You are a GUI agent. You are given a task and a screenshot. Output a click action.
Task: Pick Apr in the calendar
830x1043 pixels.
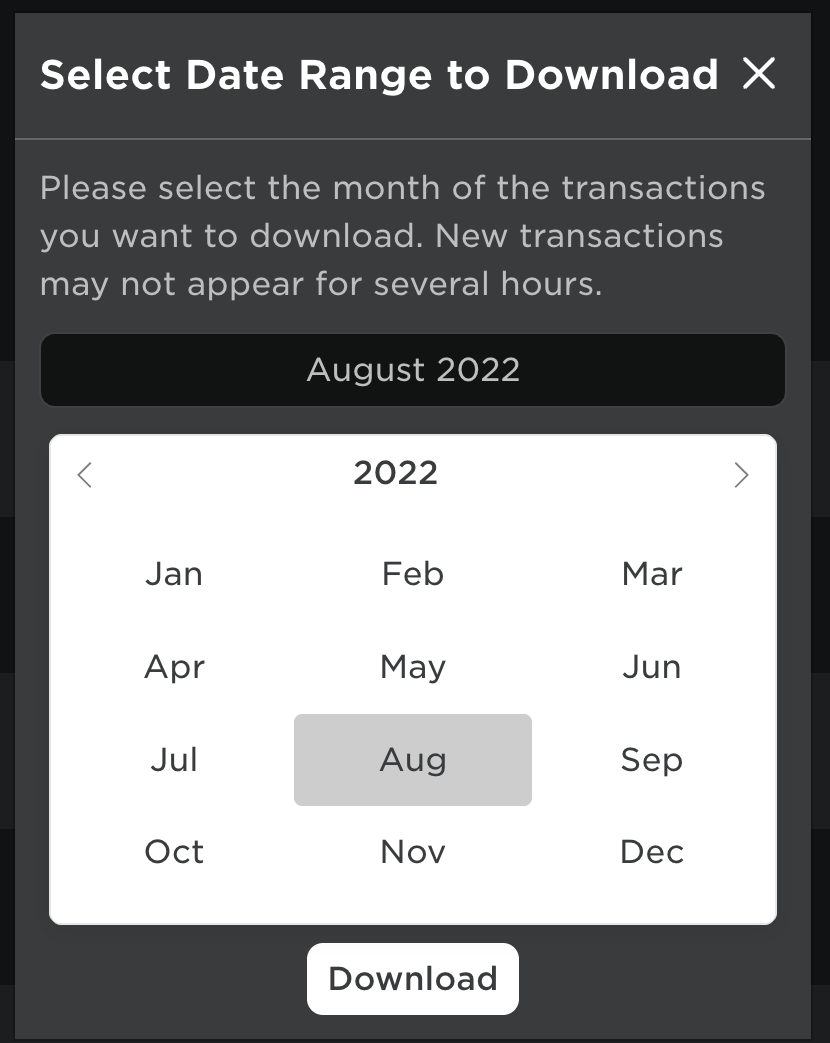point(174,667)
